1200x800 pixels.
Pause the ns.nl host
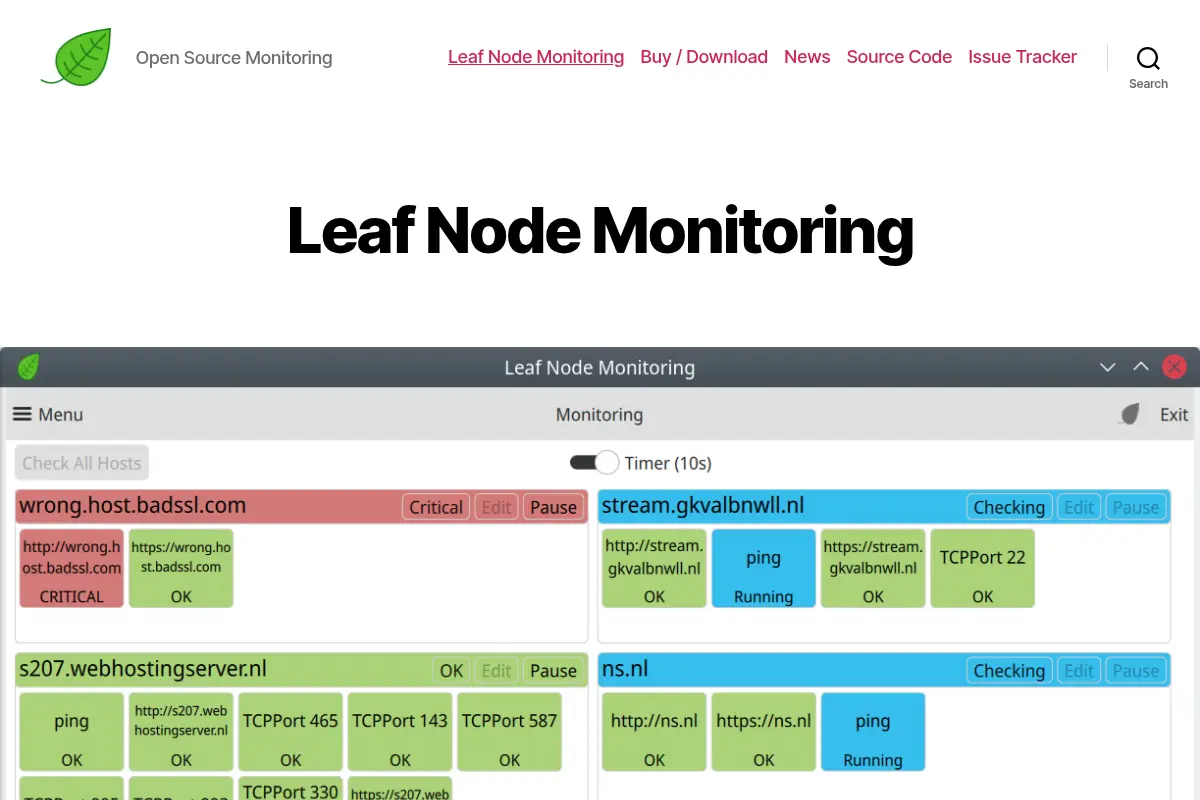(x=1136, y=670)
